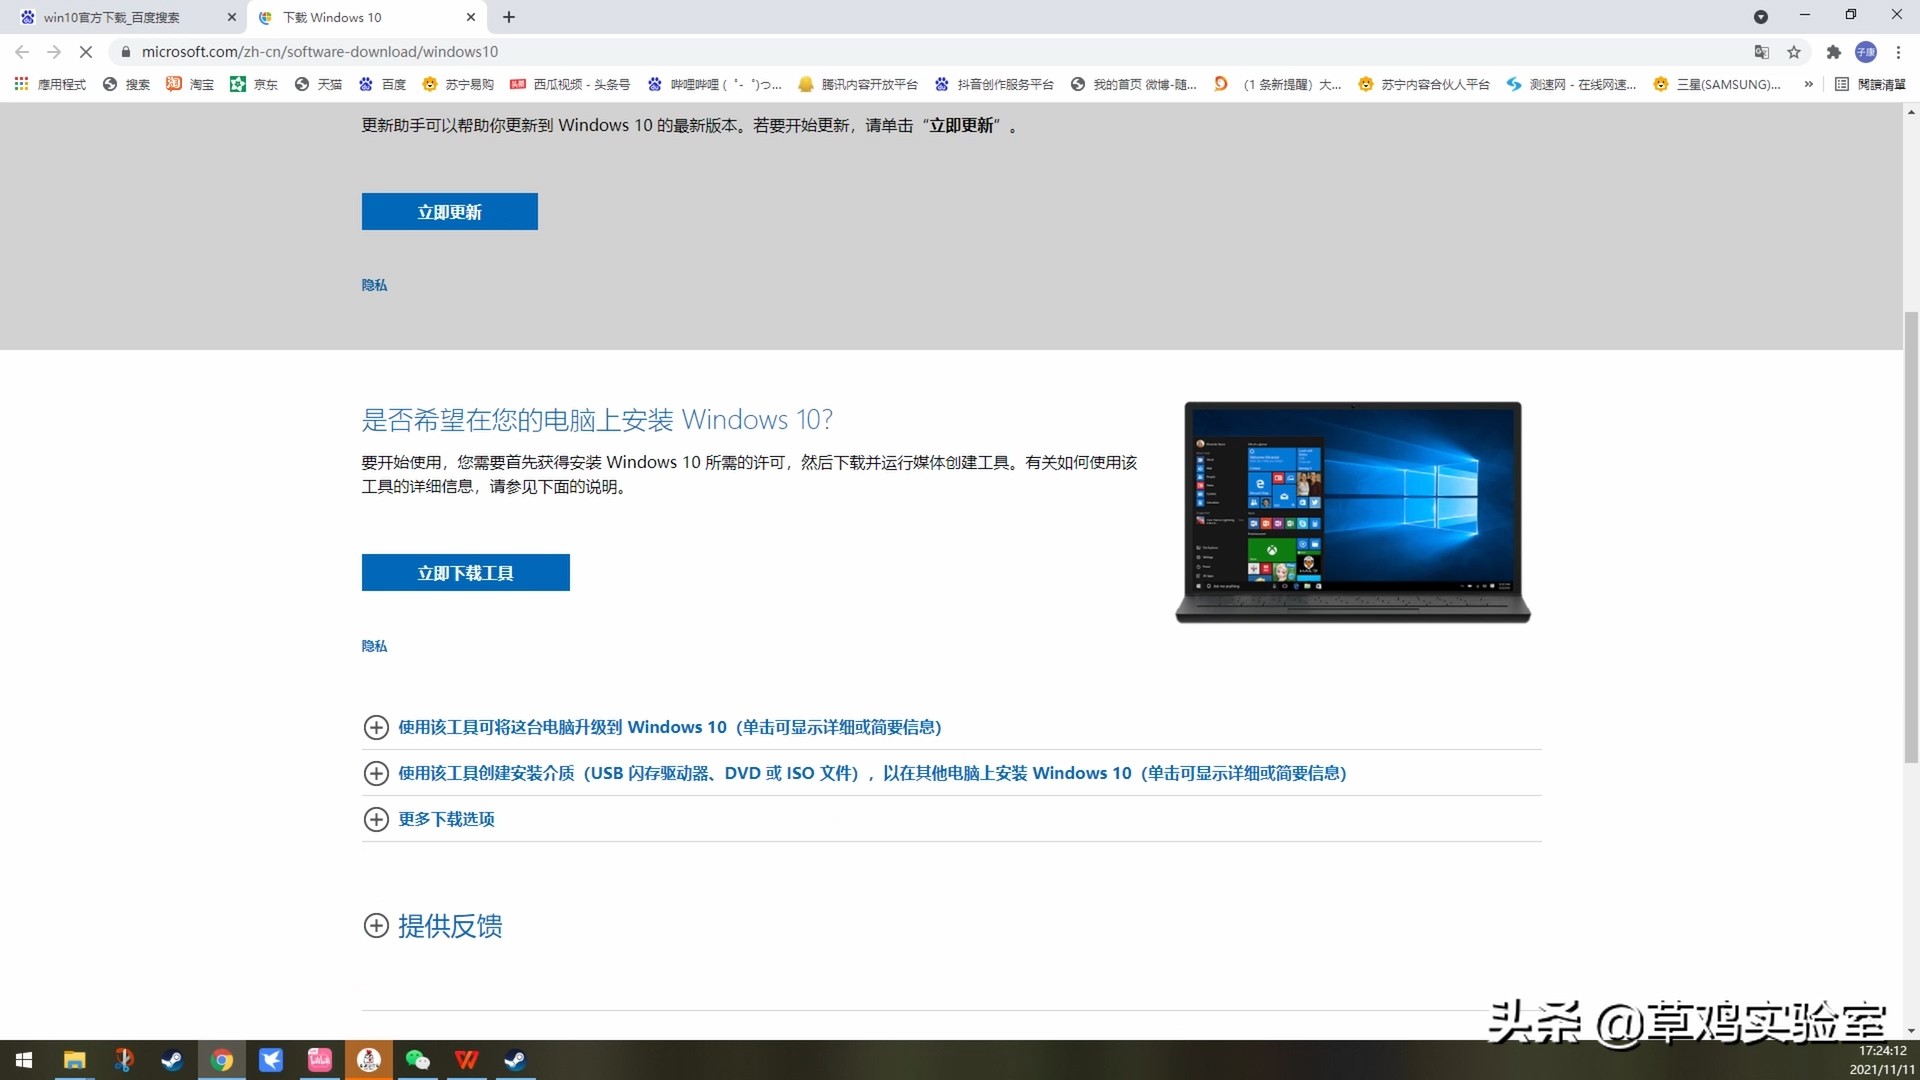The height and width of the screenshot is (1080, 1920).
Task: Bookmark this page with the star icon
Action: click(x=1795, y=51)
